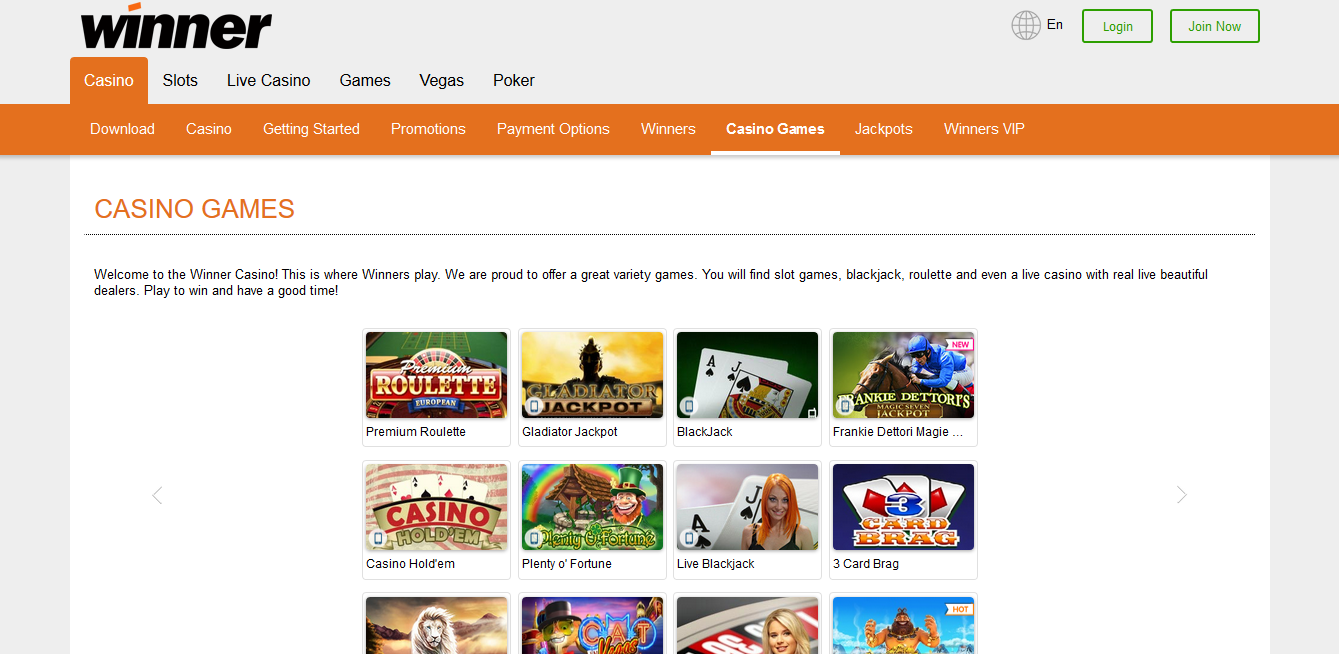Click the CASINO GAMES page heading

click(194, 209)
